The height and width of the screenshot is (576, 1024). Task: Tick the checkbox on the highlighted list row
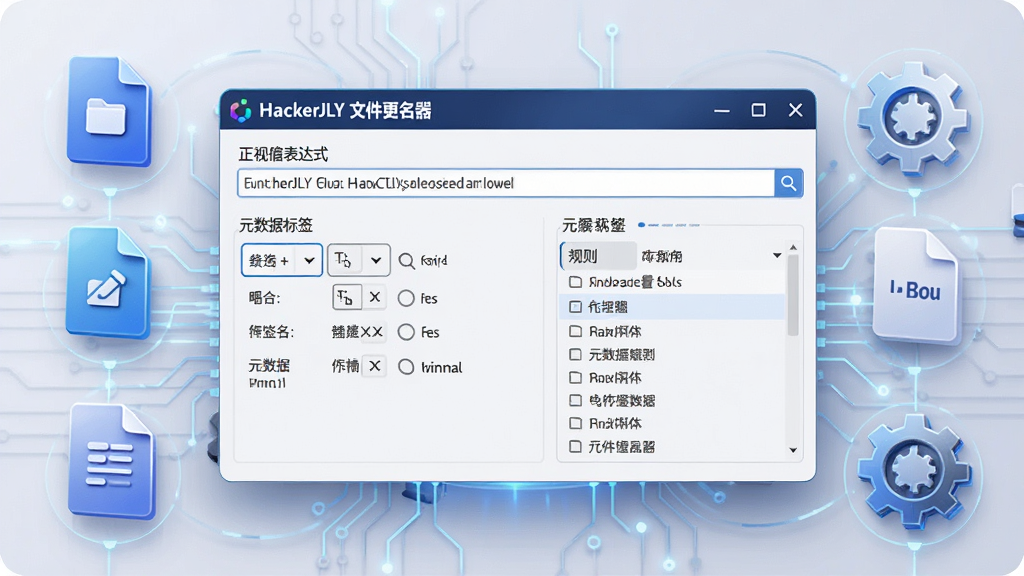point(575,307)
